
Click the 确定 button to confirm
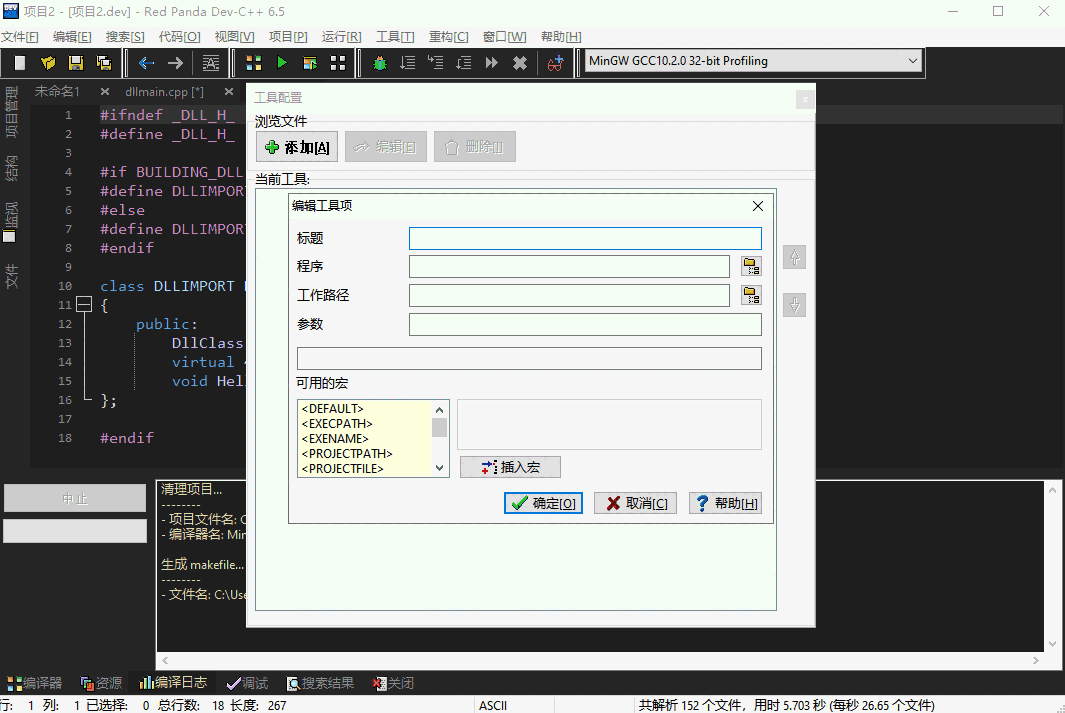543,503
